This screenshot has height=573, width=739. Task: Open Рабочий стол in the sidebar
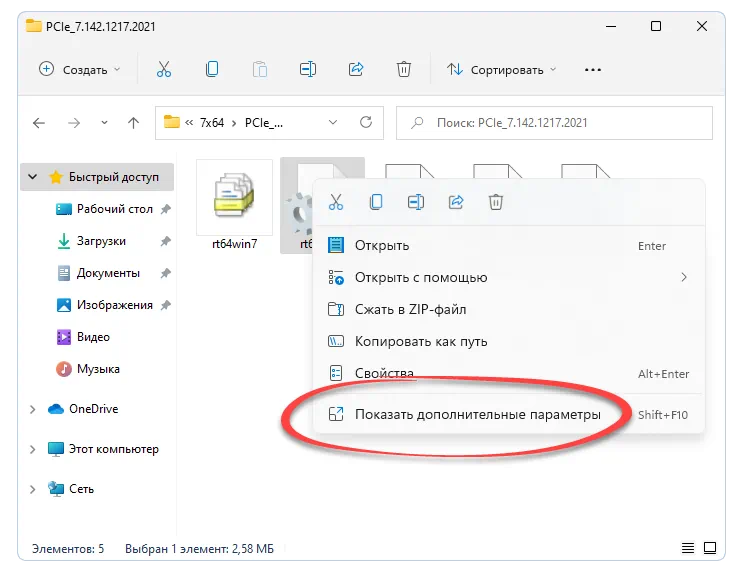pos(115,209)
